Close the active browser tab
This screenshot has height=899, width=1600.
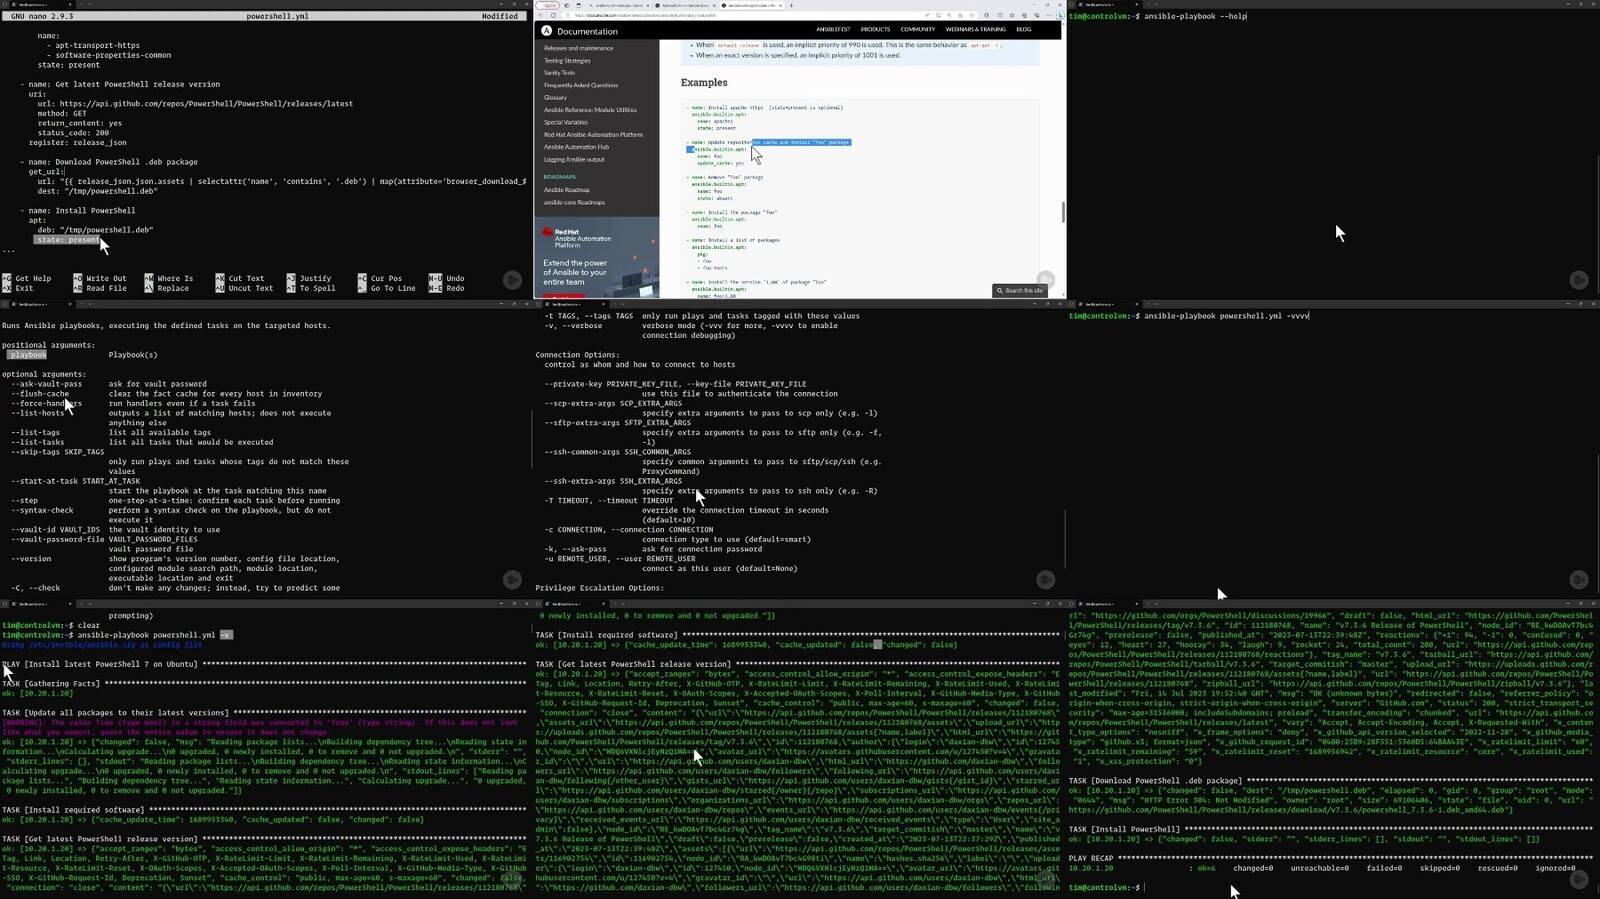(x=780, y=5)
